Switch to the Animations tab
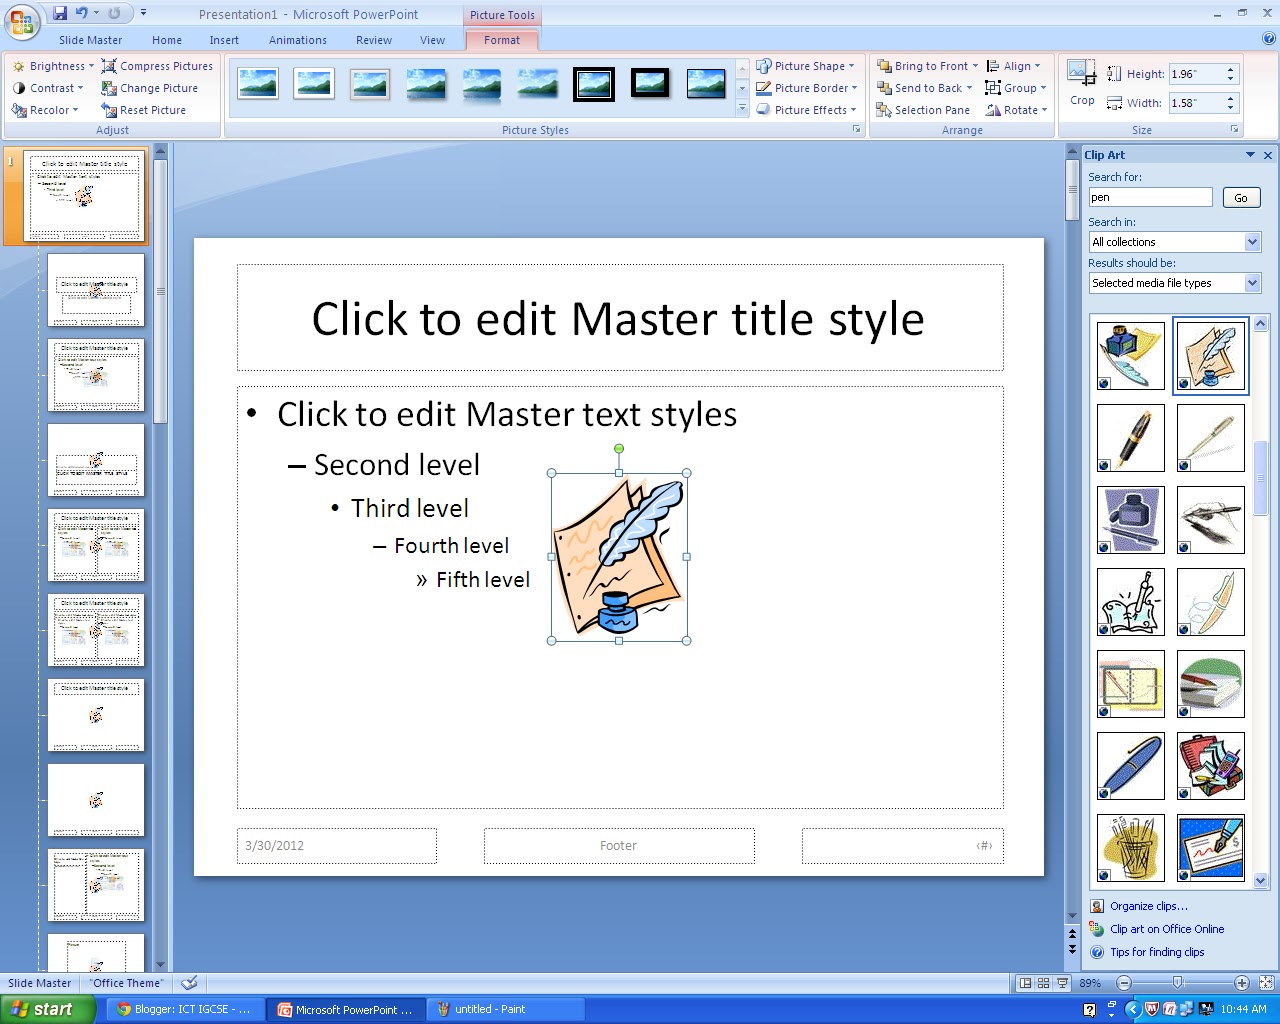This screenshot has width=1280, height=1024. (x=297, y=40)
